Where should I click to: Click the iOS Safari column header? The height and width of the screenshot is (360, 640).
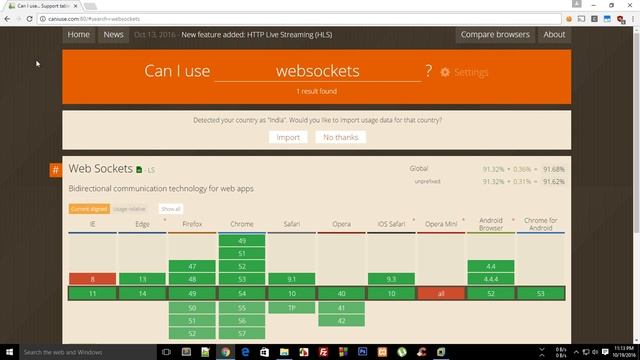tap(391, 224)
